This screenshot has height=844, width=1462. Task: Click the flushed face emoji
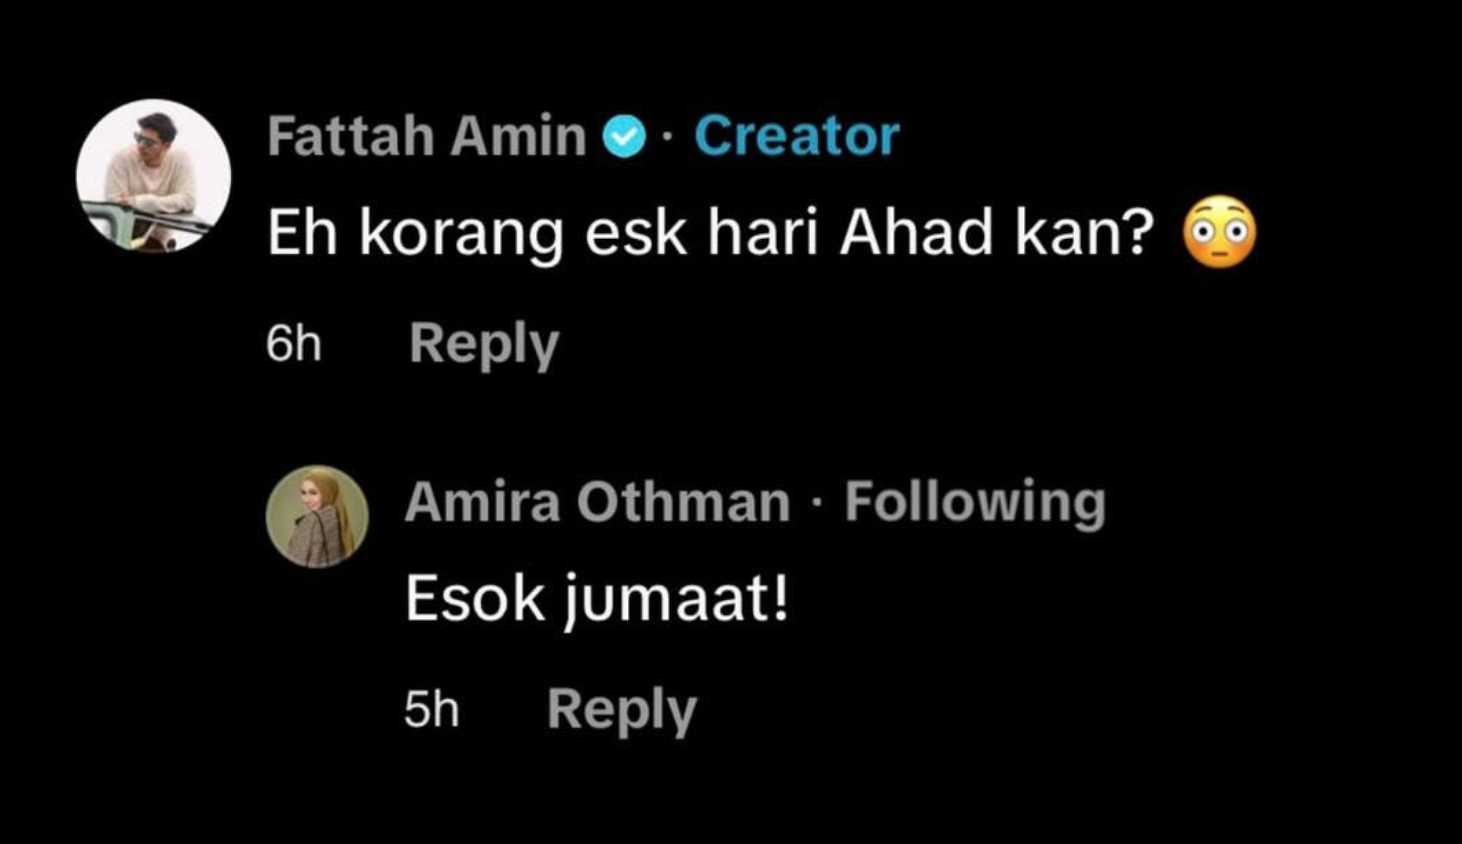(1219, 234)
